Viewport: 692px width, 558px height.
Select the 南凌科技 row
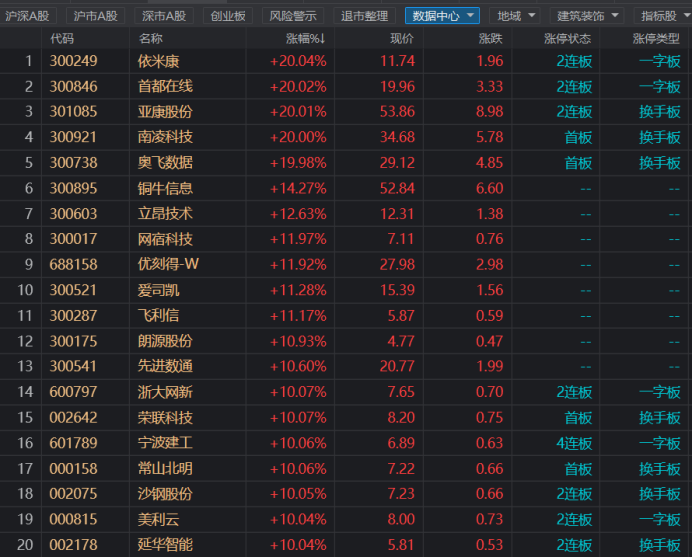click(346, 137)
